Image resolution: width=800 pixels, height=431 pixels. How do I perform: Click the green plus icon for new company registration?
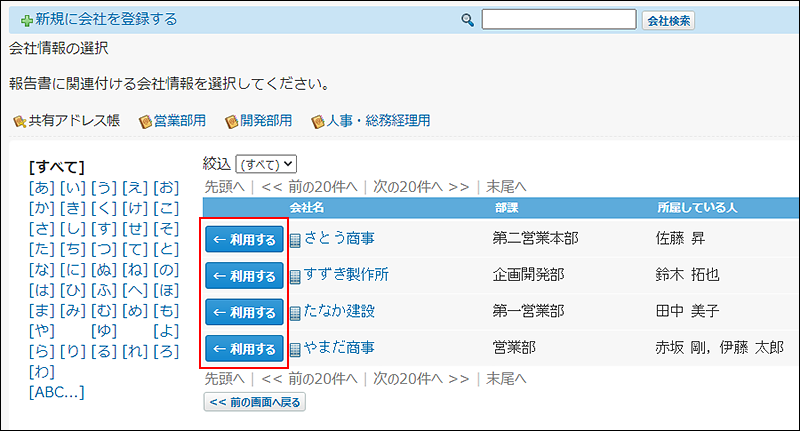(x=27, y=21)
